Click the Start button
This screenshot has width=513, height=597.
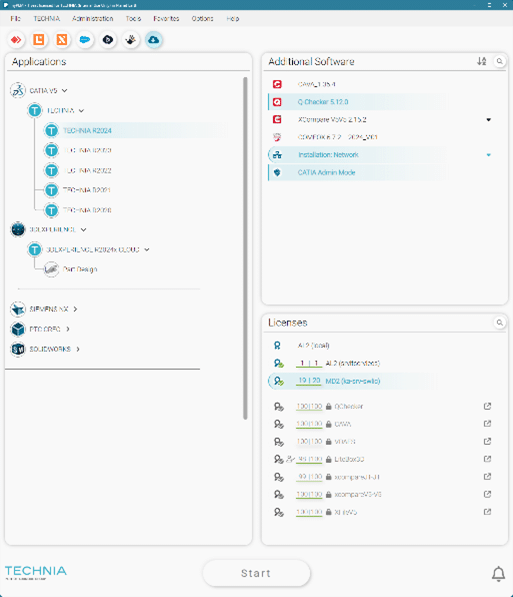point(256,573)
